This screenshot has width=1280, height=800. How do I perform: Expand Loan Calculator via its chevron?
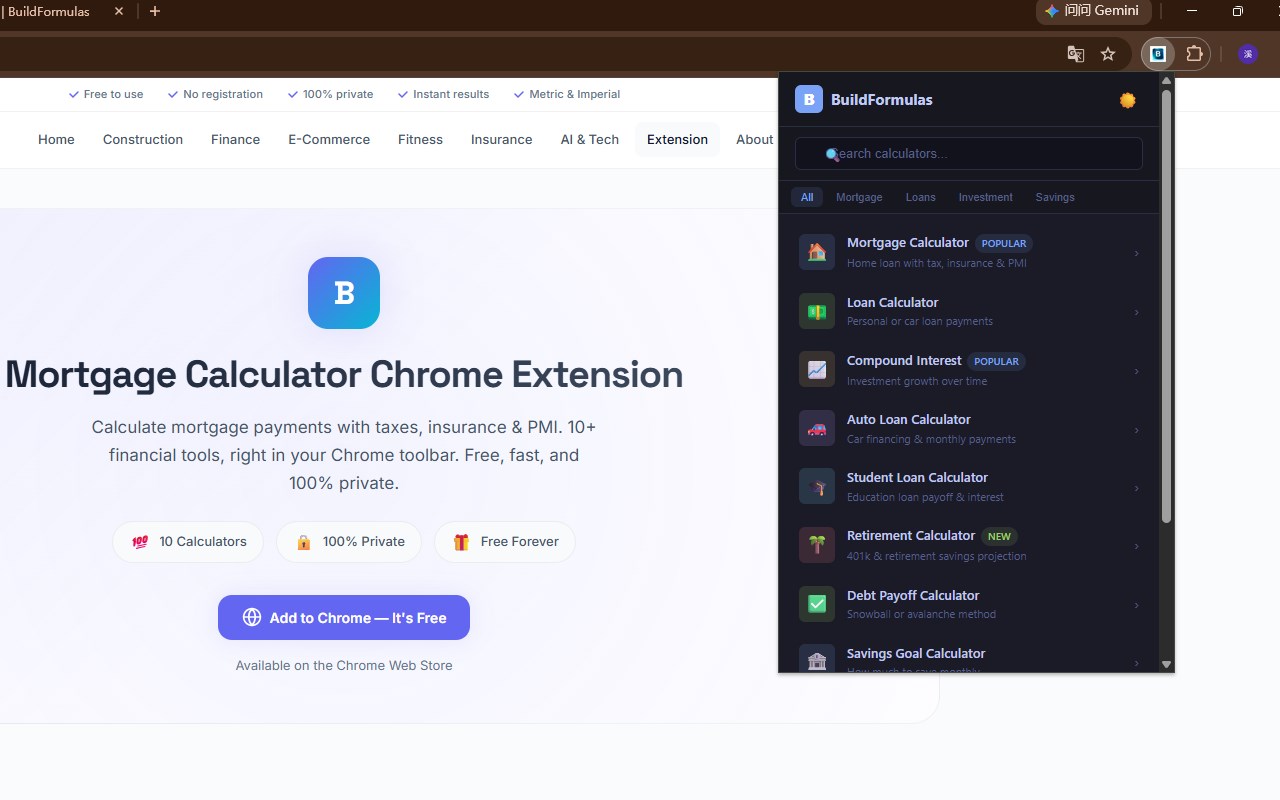[1136, 312]
